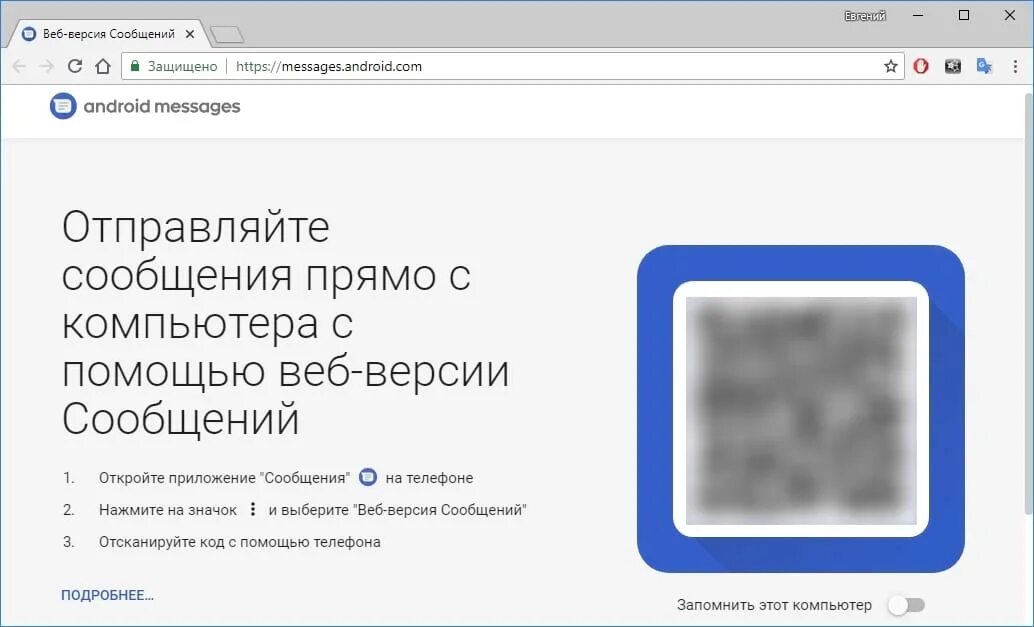This screenshot has width=1034, height=627.
Task: Click 'Отсканируйте код с помощью телефона' text
Action: tap(239, 542)
